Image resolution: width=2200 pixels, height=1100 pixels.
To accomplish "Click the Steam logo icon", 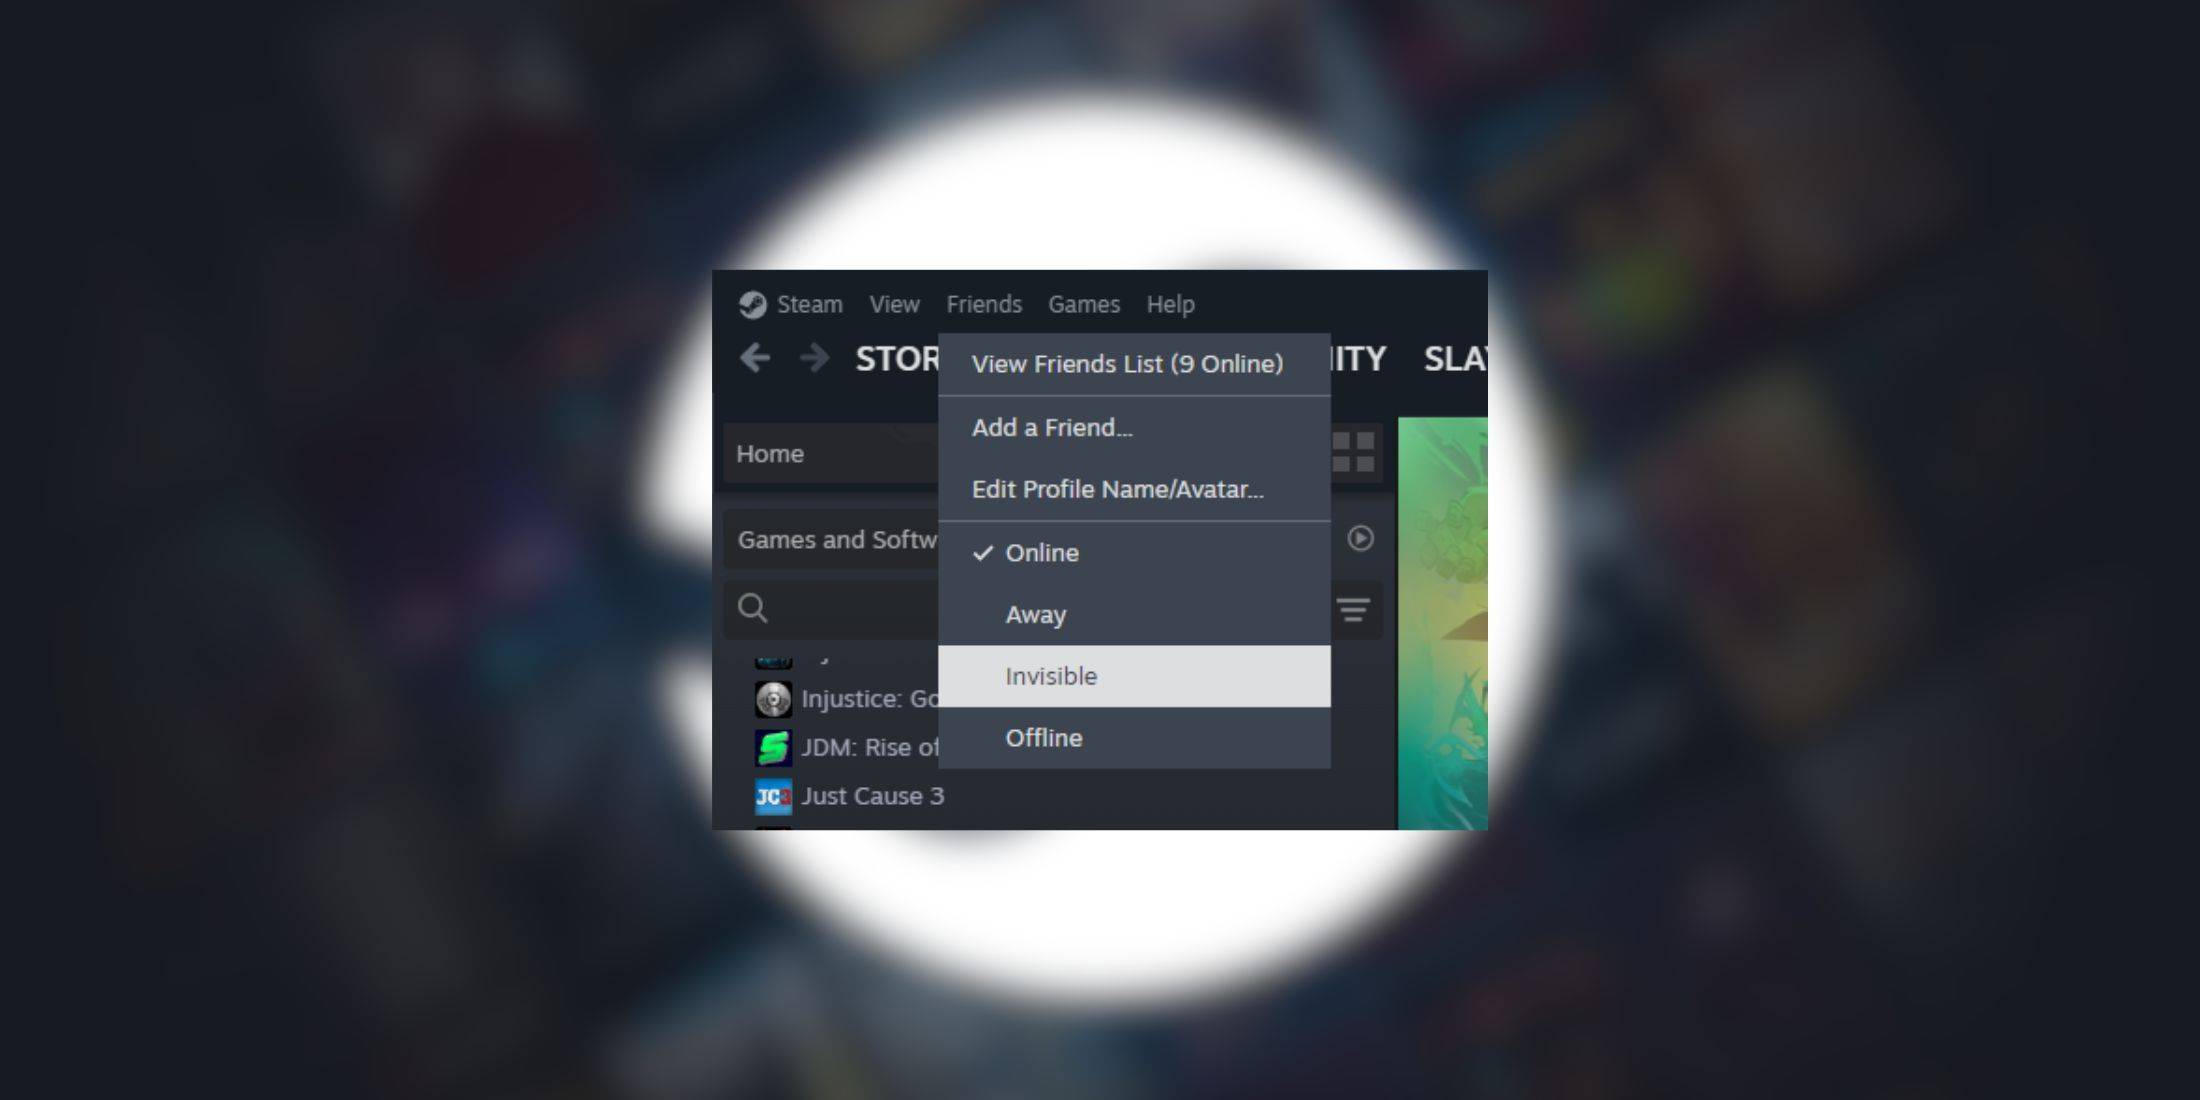I will pos(753,304).
